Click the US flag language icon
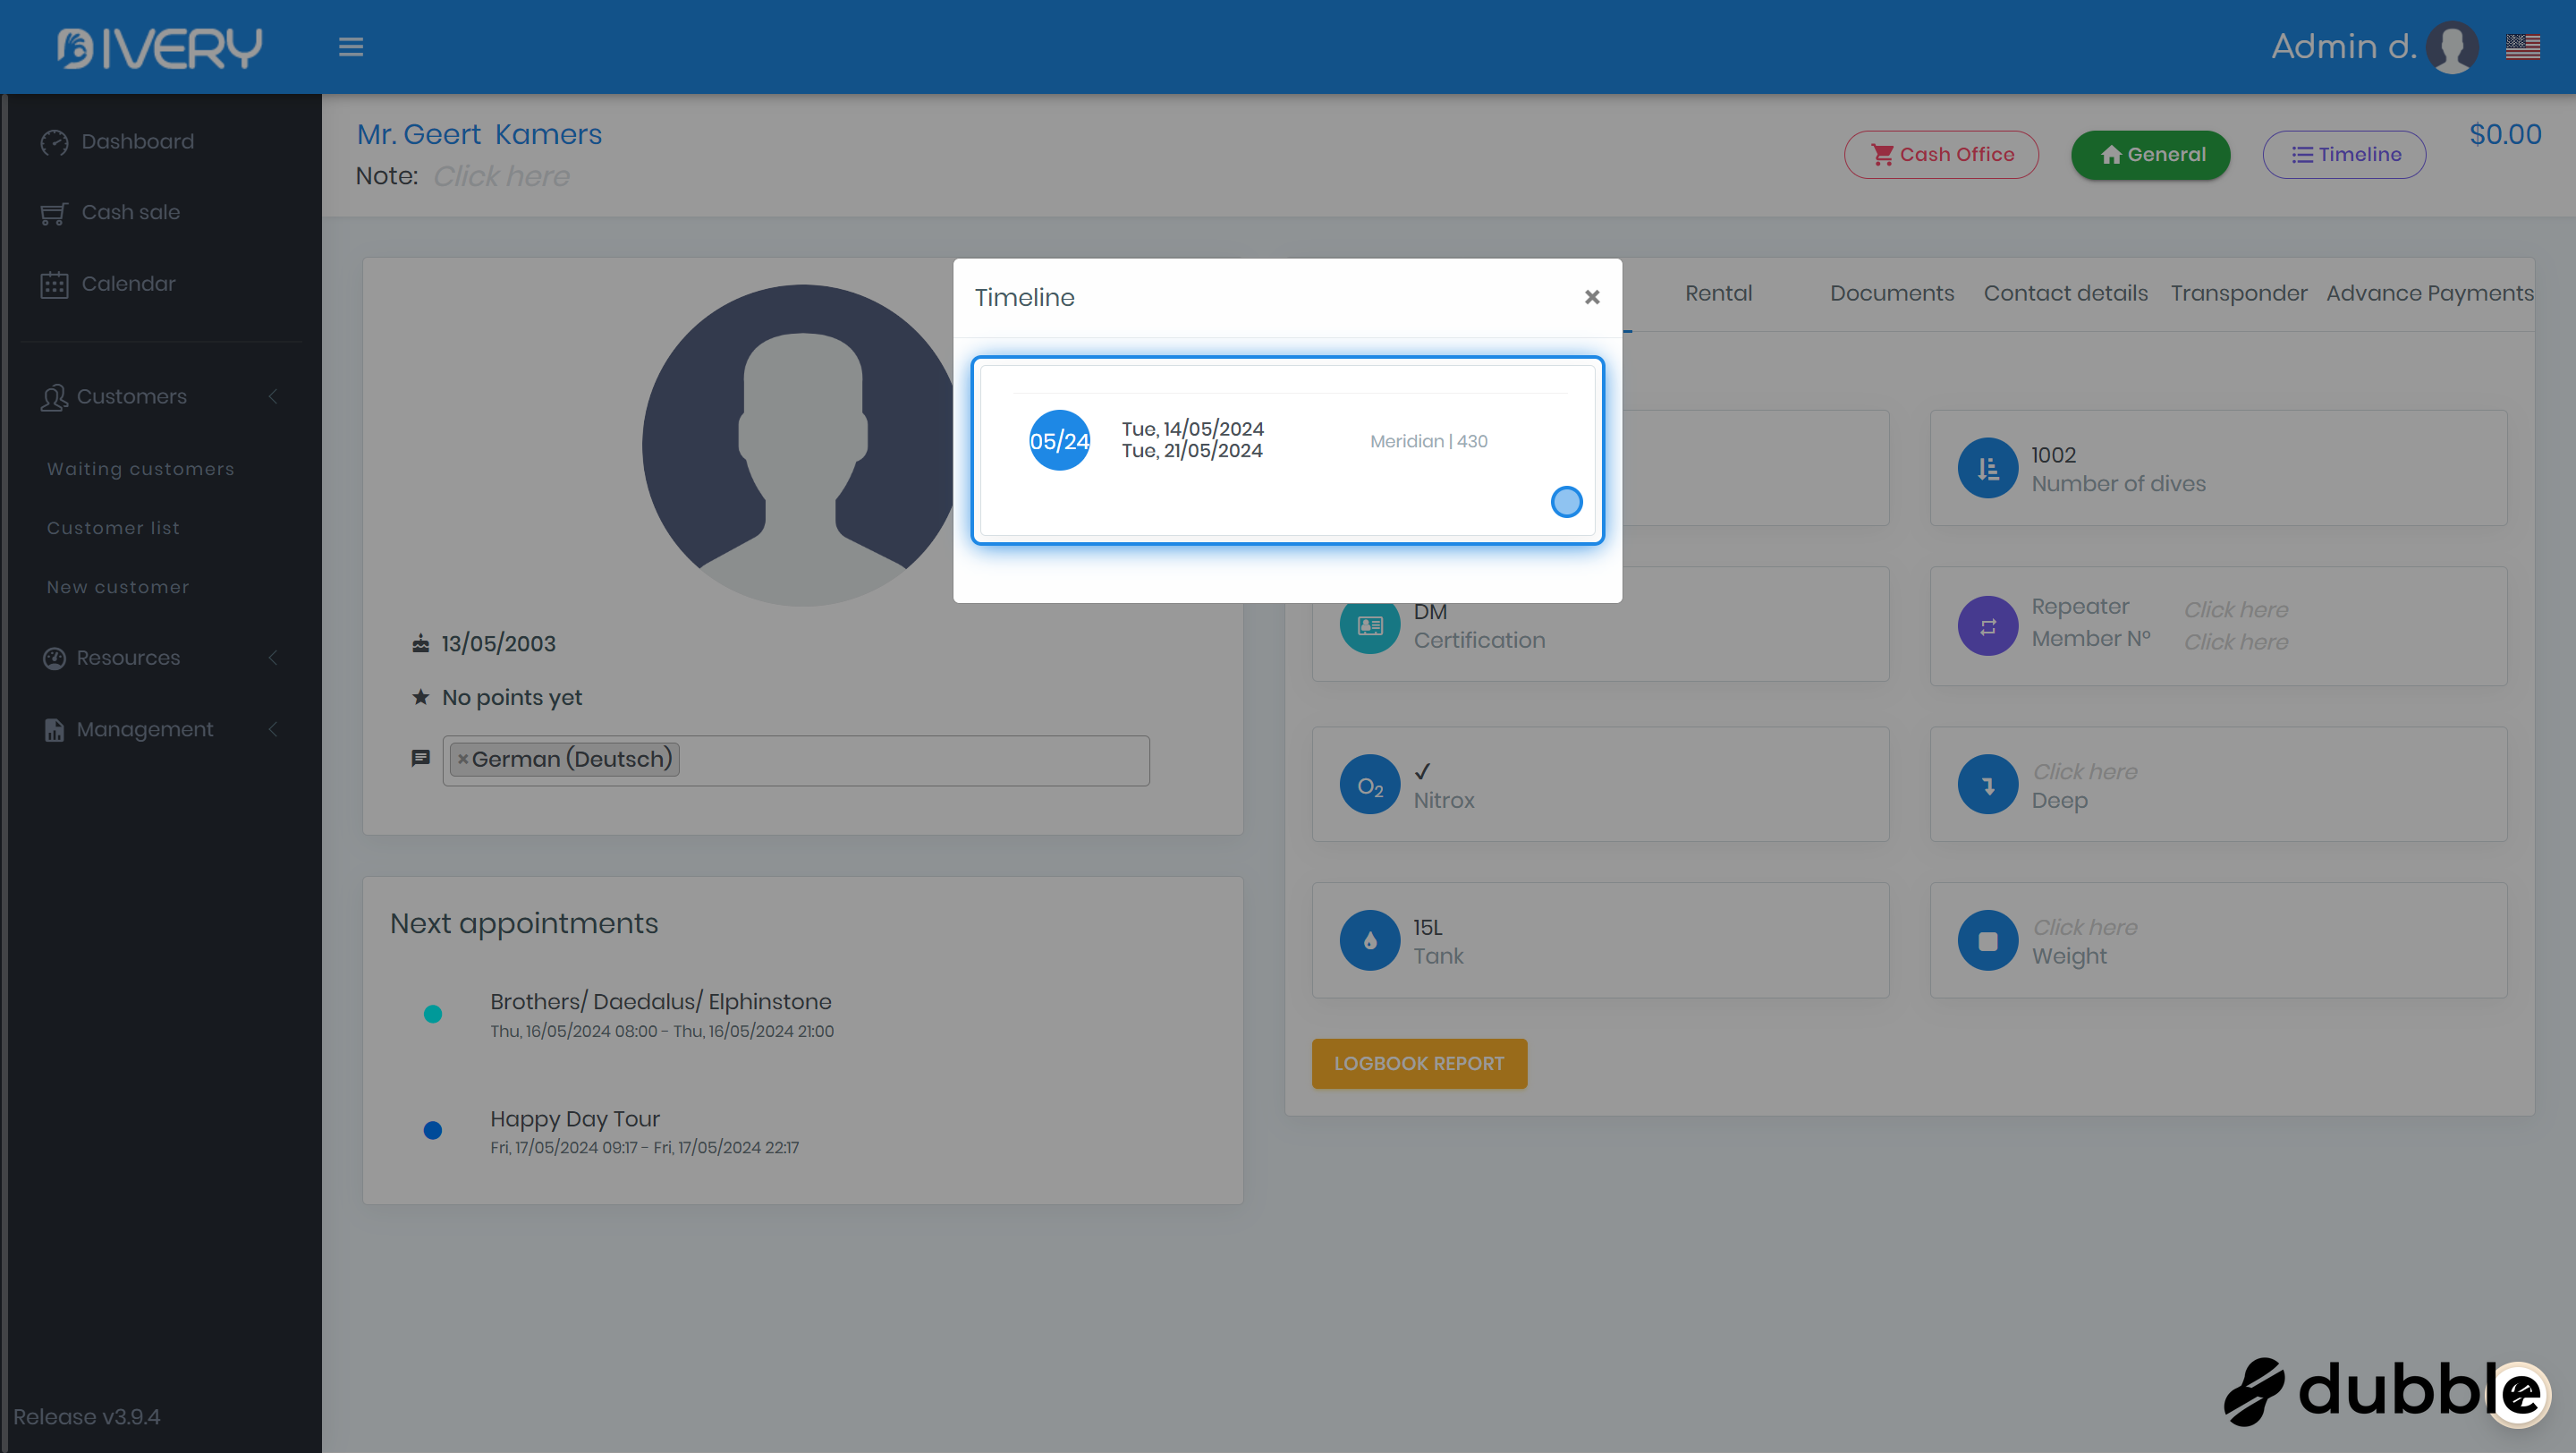Image resolution: width=2576 pixels, height=1453 pixels. (x=2522, y=47)
